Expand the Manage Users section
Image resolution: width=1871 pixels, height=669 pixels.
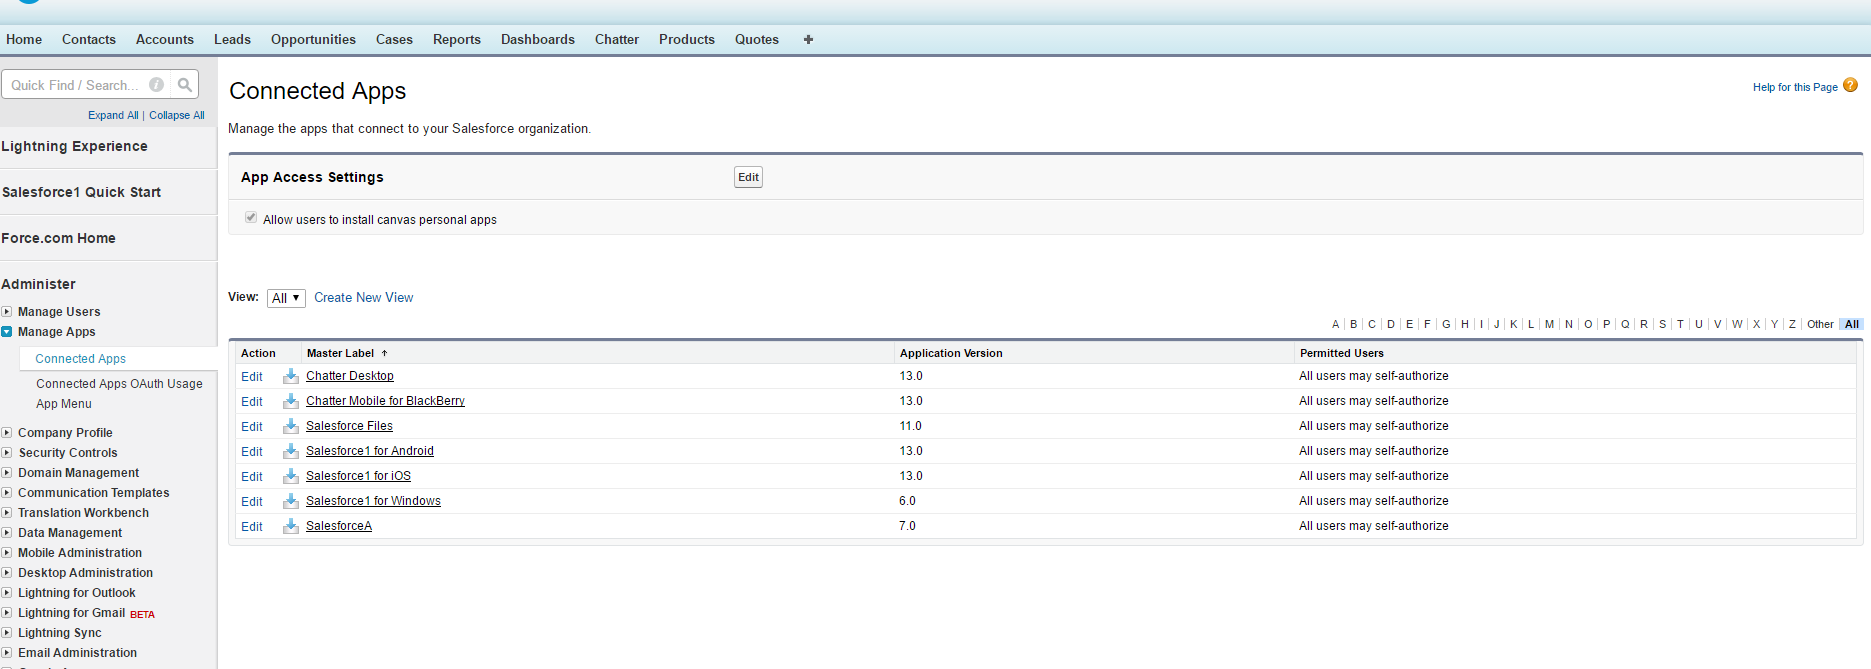(x=7, y=312)
